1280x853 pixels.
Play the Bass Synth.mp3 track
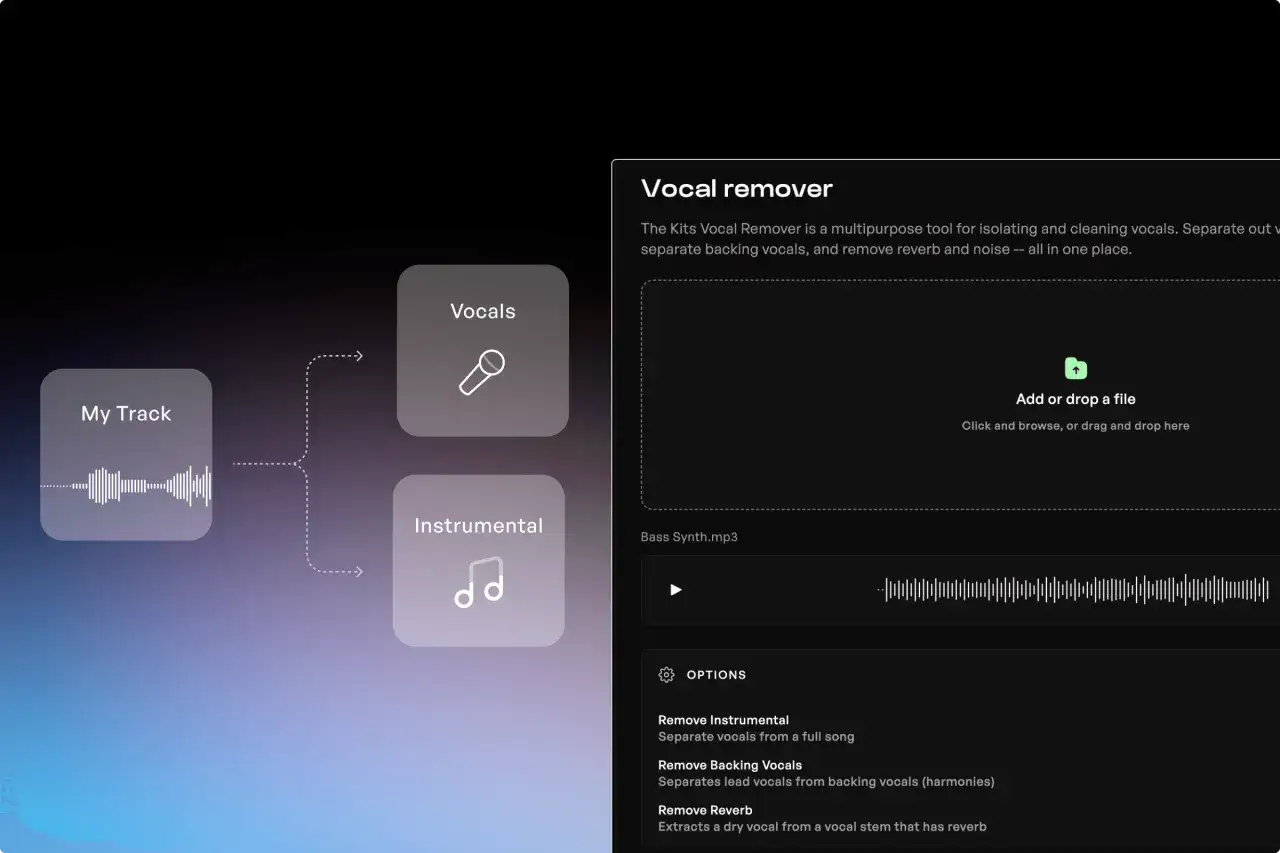point(676,590)
